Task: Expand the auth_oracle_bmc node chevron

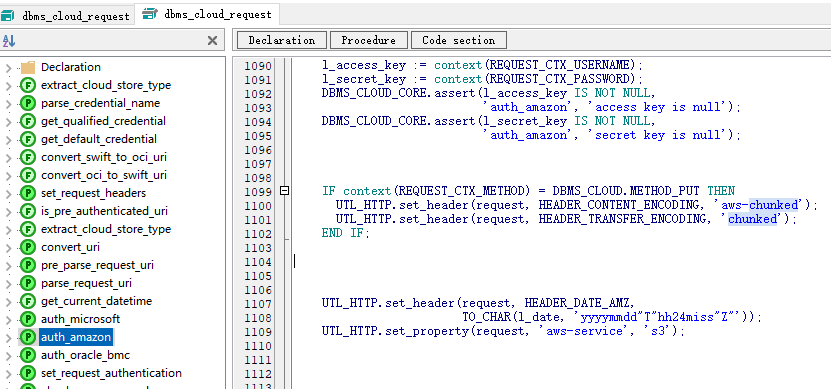Action: (x=8, y=356)
